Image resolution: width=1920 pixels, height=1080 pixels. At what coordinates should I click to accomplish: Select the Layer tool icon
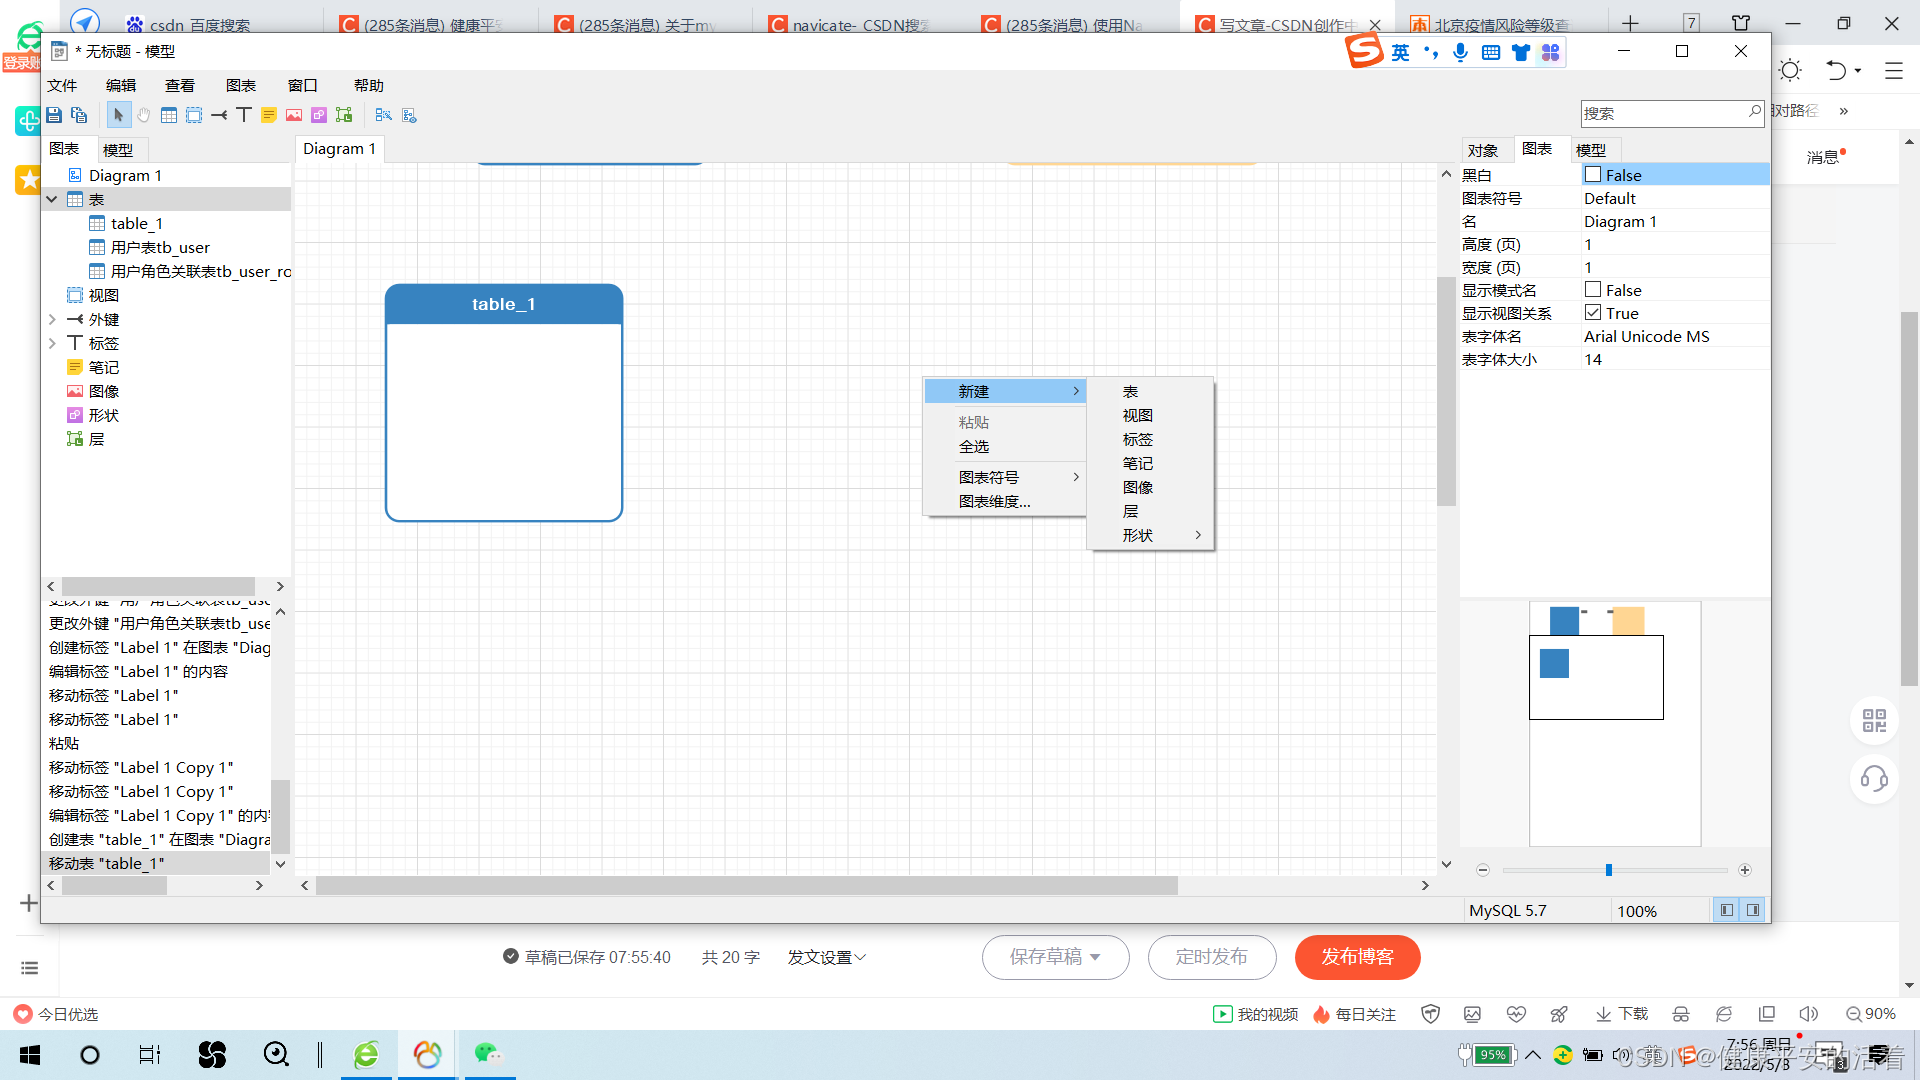pos(344,115)
